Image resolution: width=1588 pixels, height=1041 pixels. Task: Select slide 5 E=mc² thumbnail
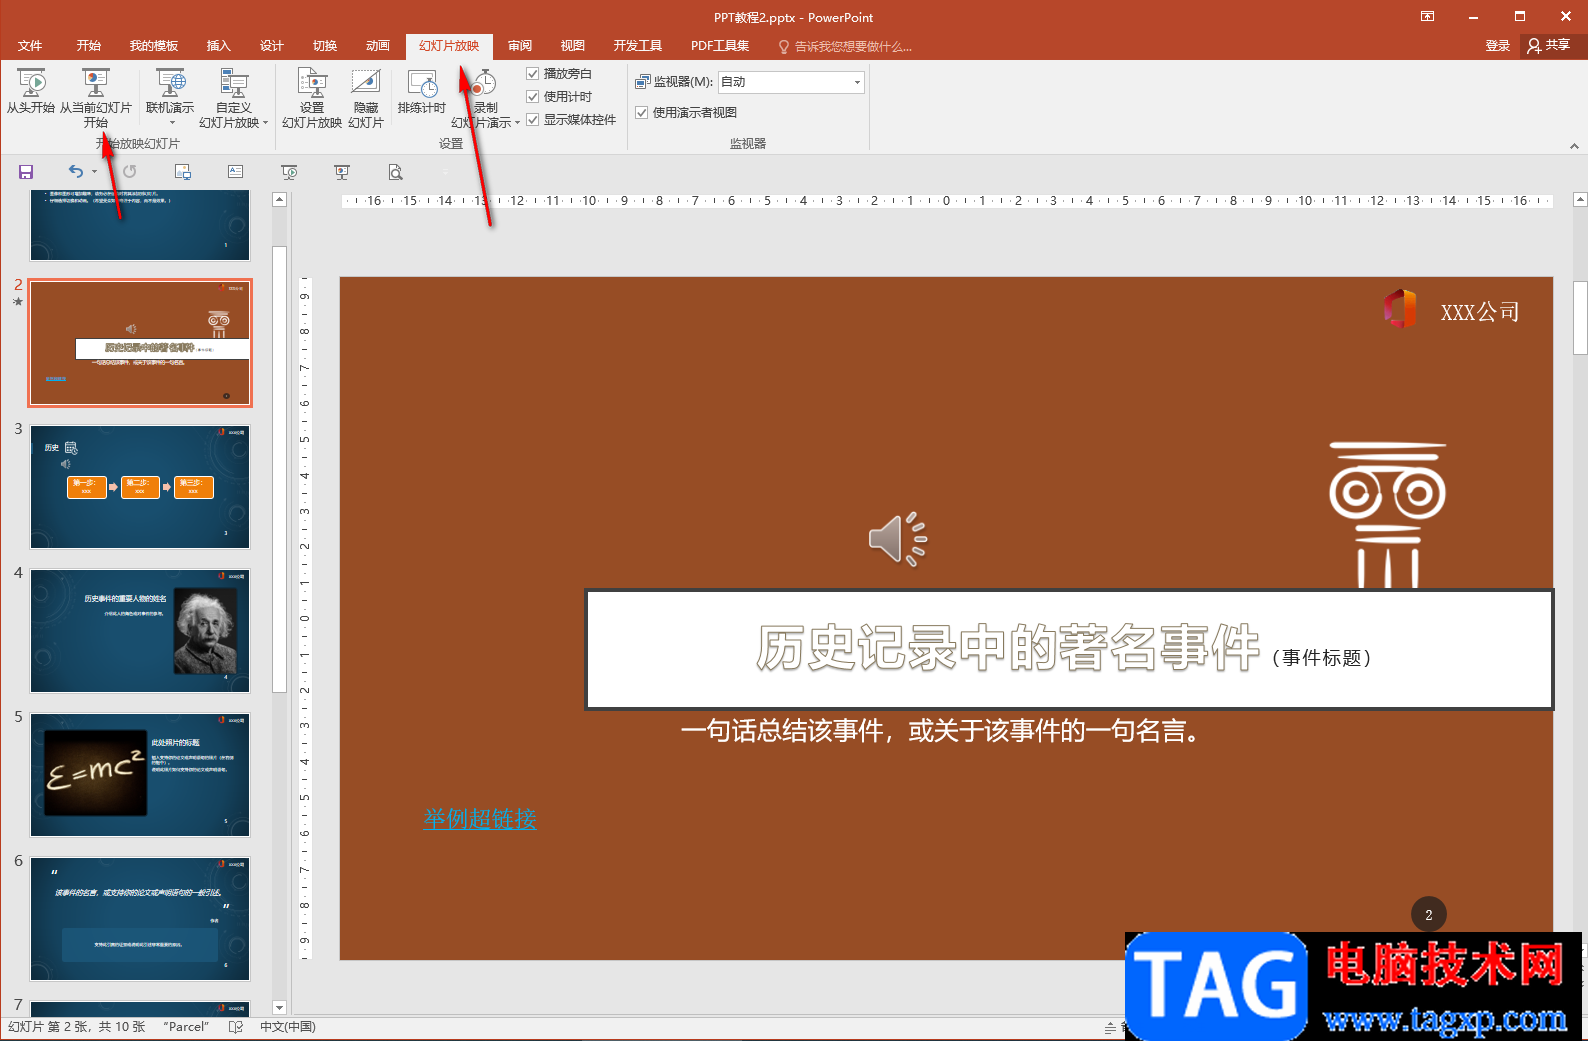pyautogui.click(x=140, y=775)
